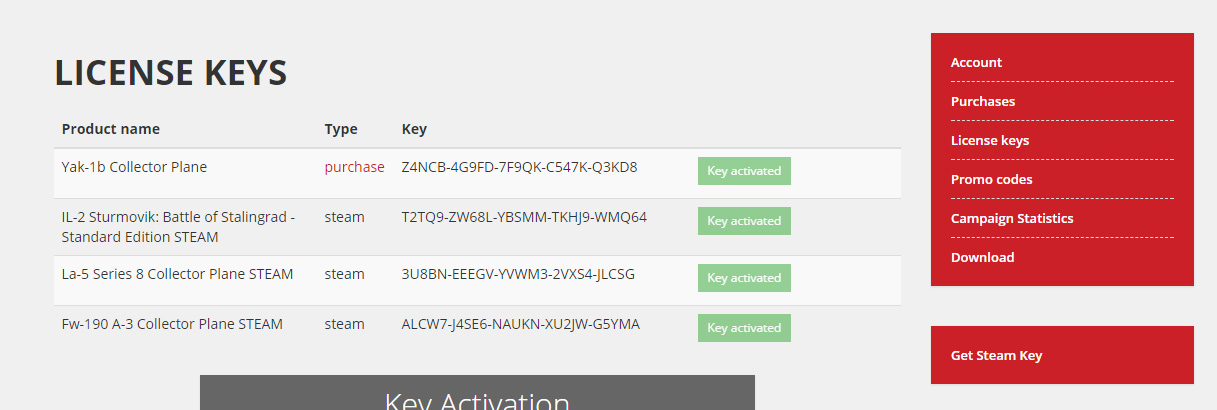This screenshot has width=1217, height=410.
Task: Click the Fw-190 key starting with ALCW7
Action: (520, 324)
